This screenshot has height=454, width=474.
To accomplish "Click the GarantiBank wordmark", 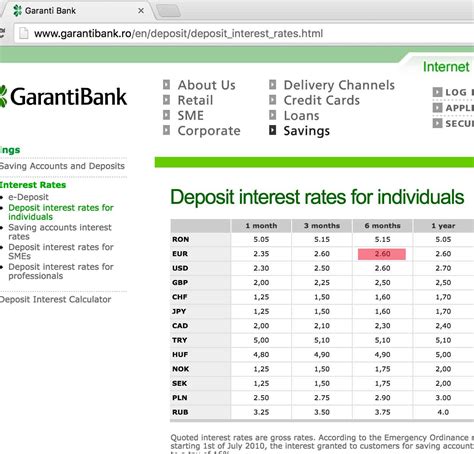I will pyautogui.click(x=69, y=97).
